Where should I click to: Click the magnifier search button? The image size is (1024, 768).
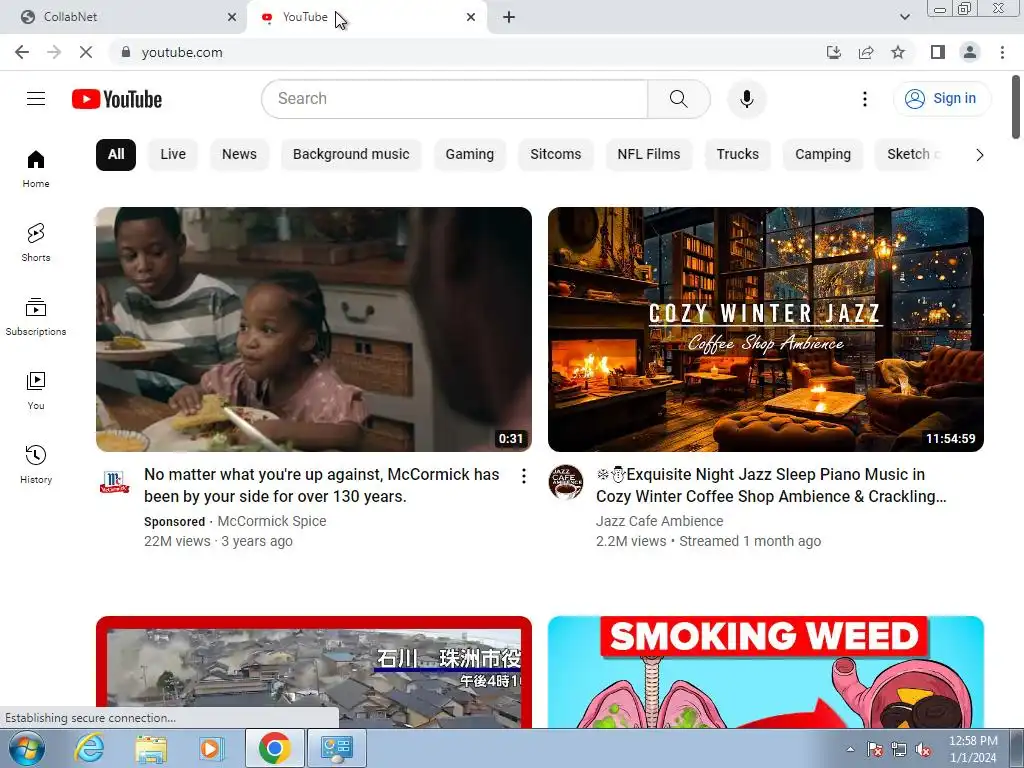tap(679, 99)
